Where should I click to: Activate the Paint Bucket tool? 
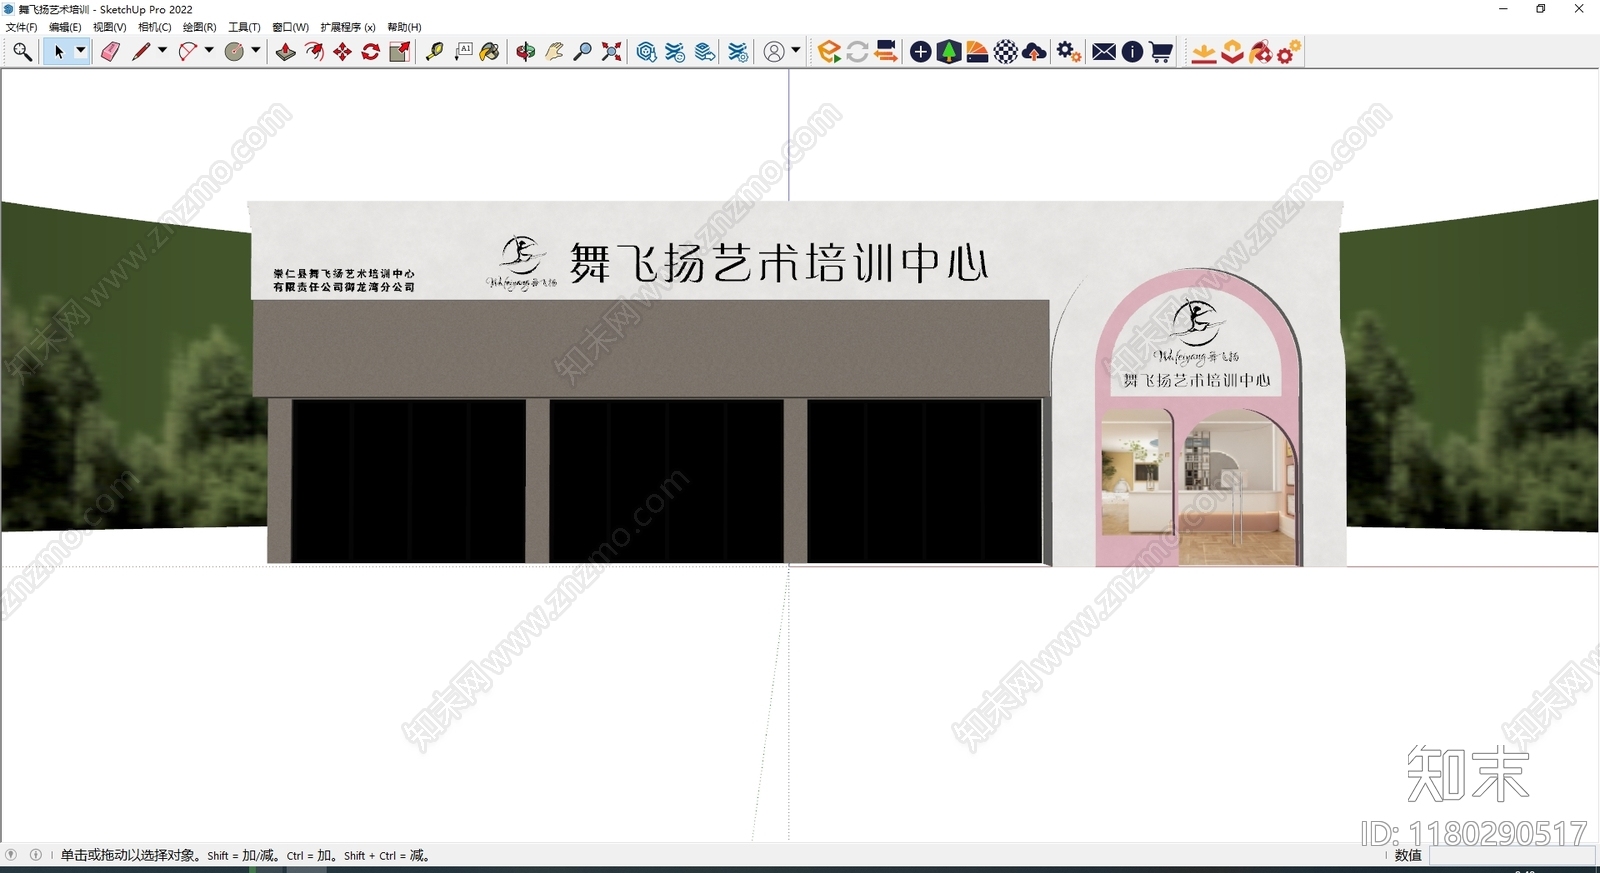pos(490,52)
